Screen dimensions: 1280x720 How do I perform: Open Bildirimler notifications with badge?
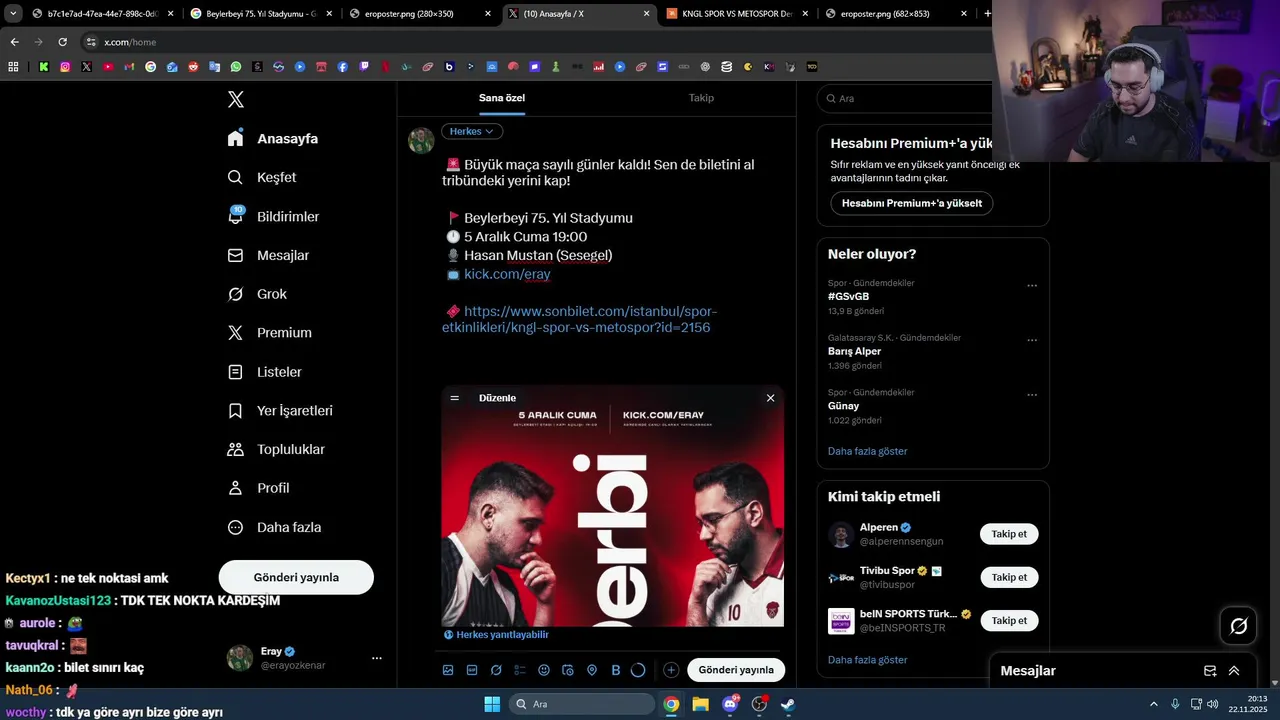[273, 216]
